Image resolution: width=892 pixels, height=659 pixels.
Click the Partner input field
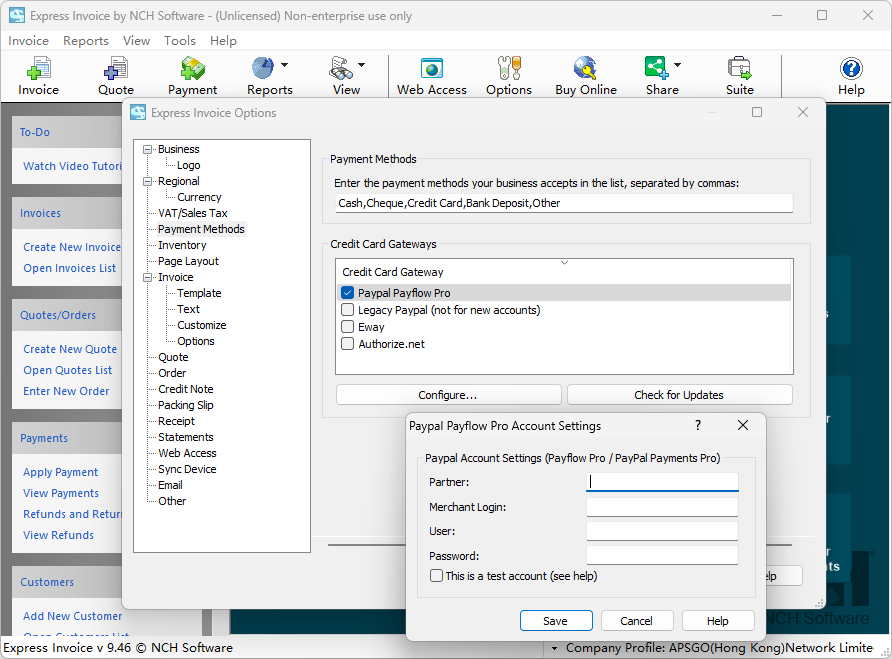tap(662, 481)
